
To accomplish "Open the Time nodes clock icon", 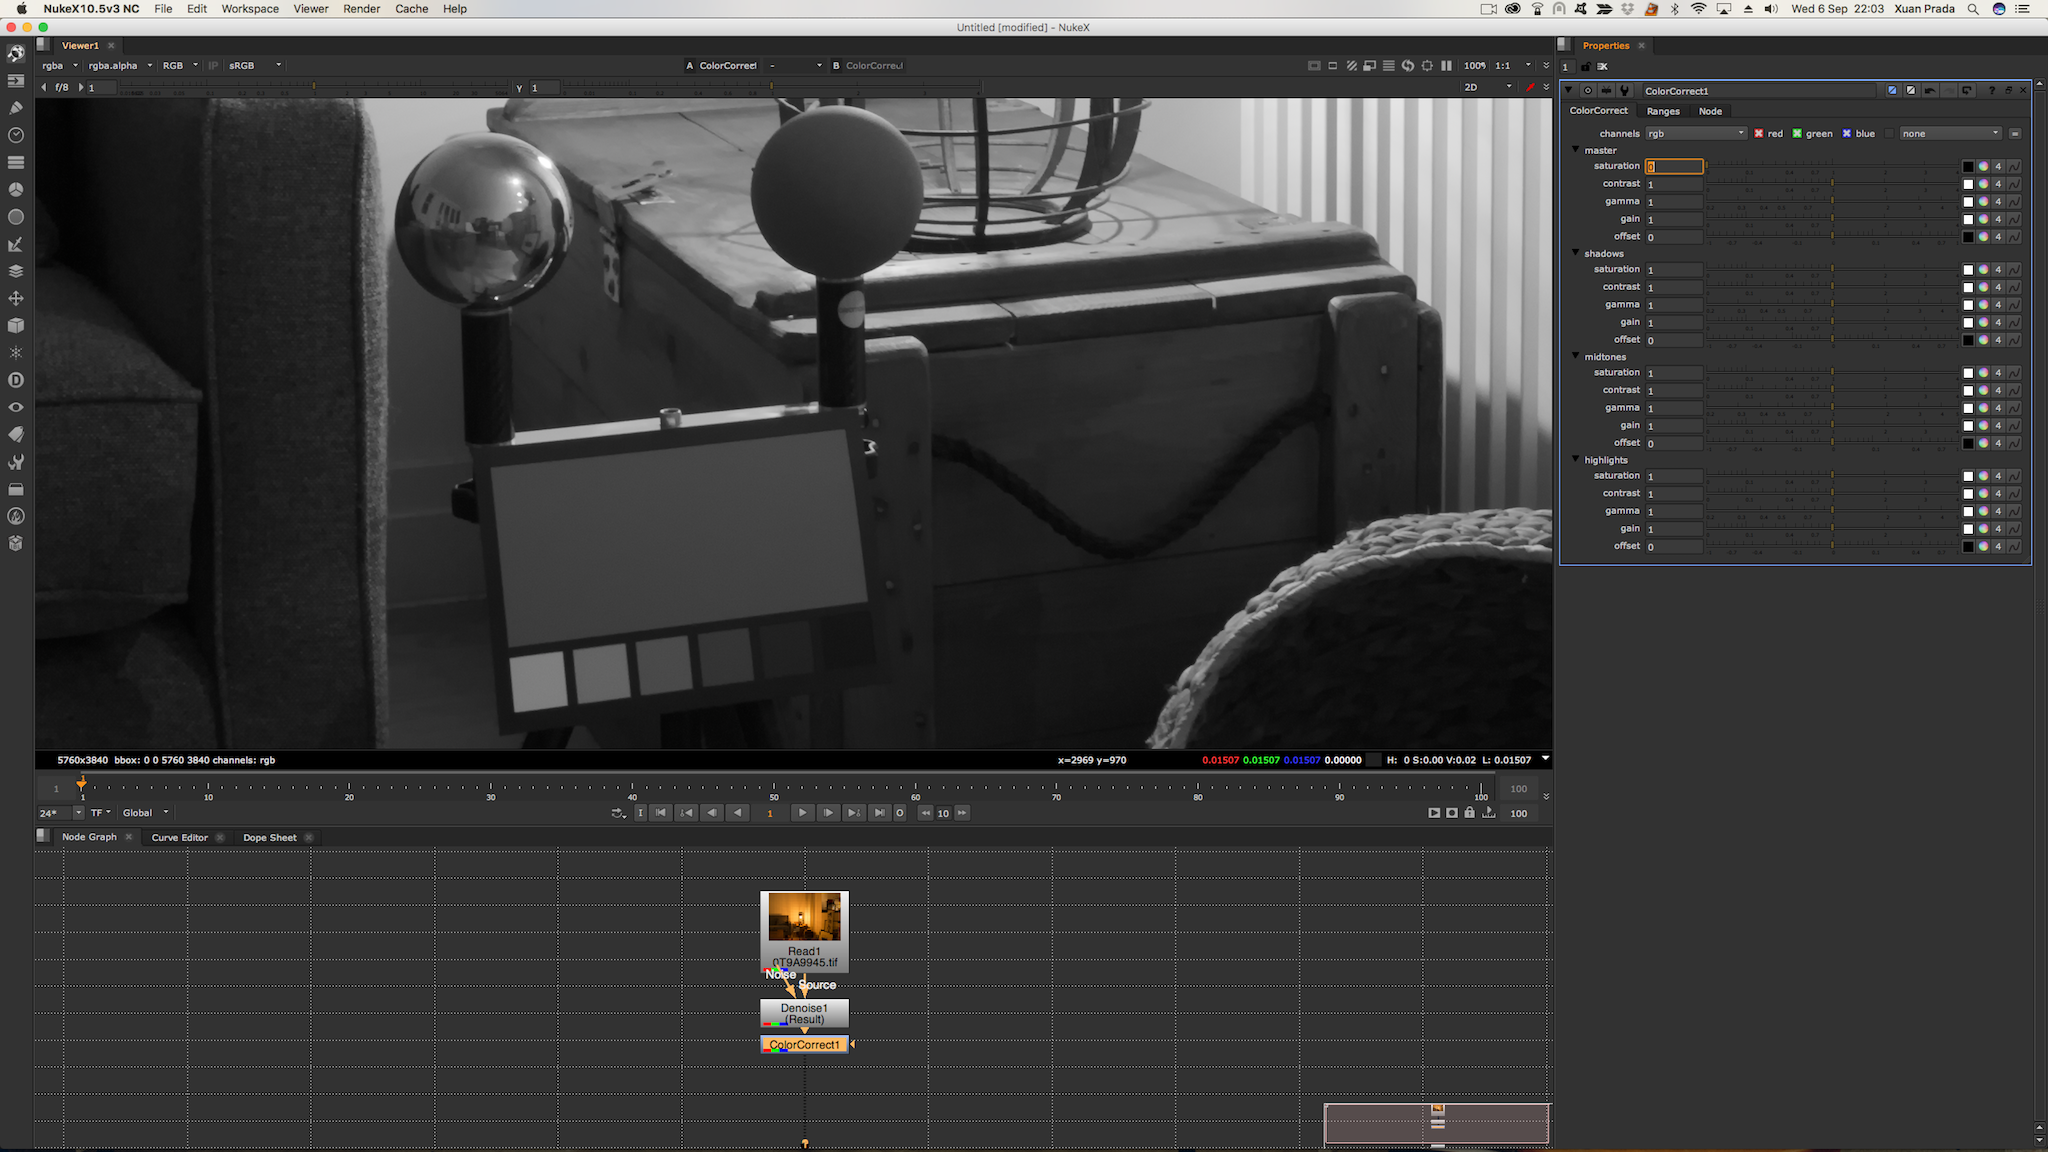I will click(15, 135).
